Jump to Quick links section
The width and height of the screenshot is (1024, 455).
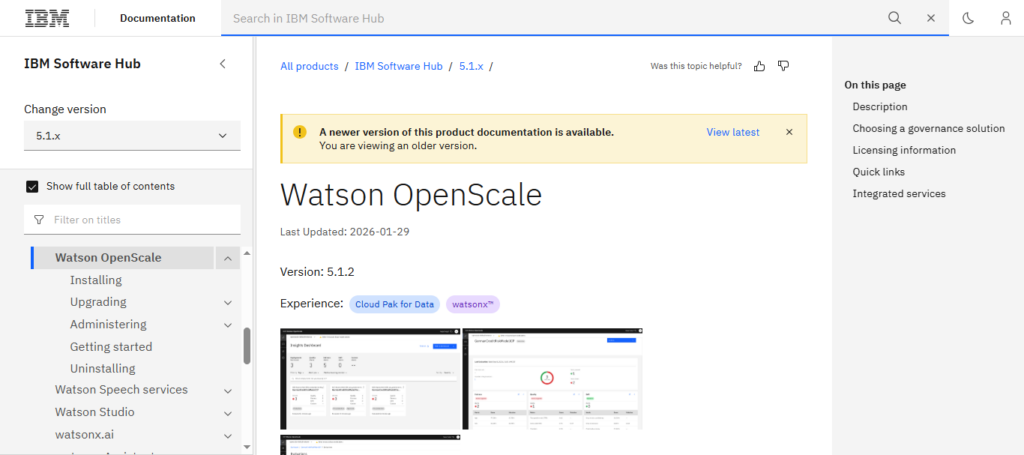(x=878, y=172)
